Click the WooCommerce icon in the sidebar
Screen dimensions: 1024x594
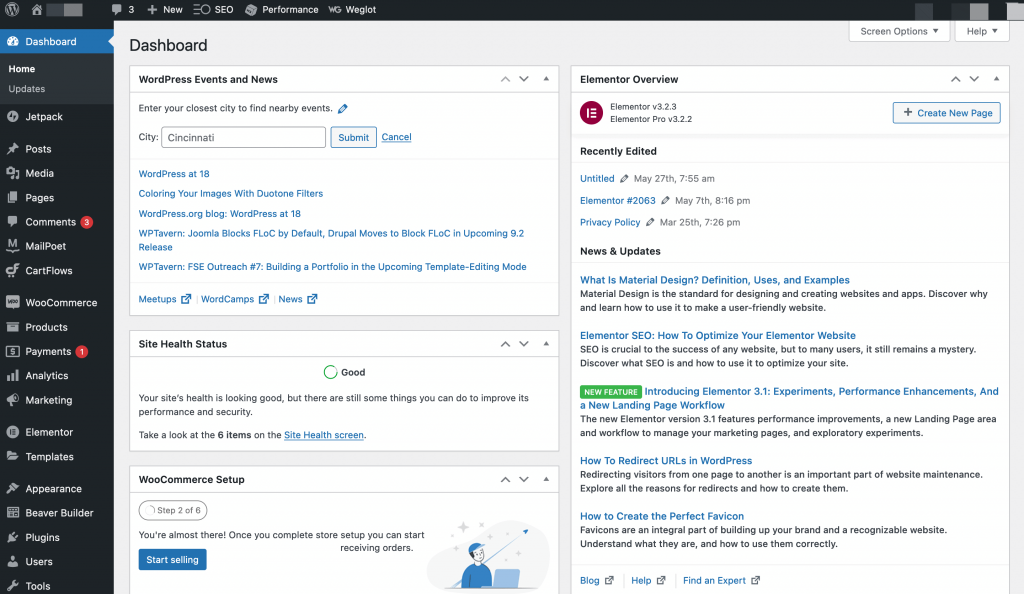[12, 302]
